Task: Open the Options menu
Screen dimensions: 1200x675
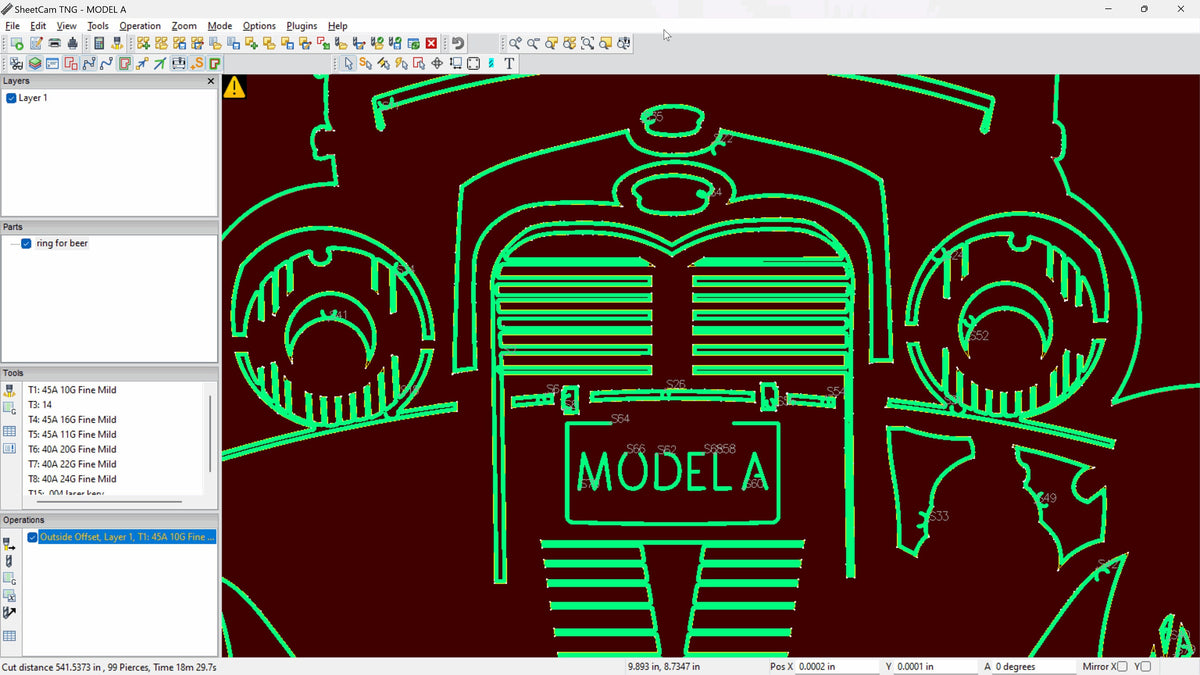Action: point(259,26)
